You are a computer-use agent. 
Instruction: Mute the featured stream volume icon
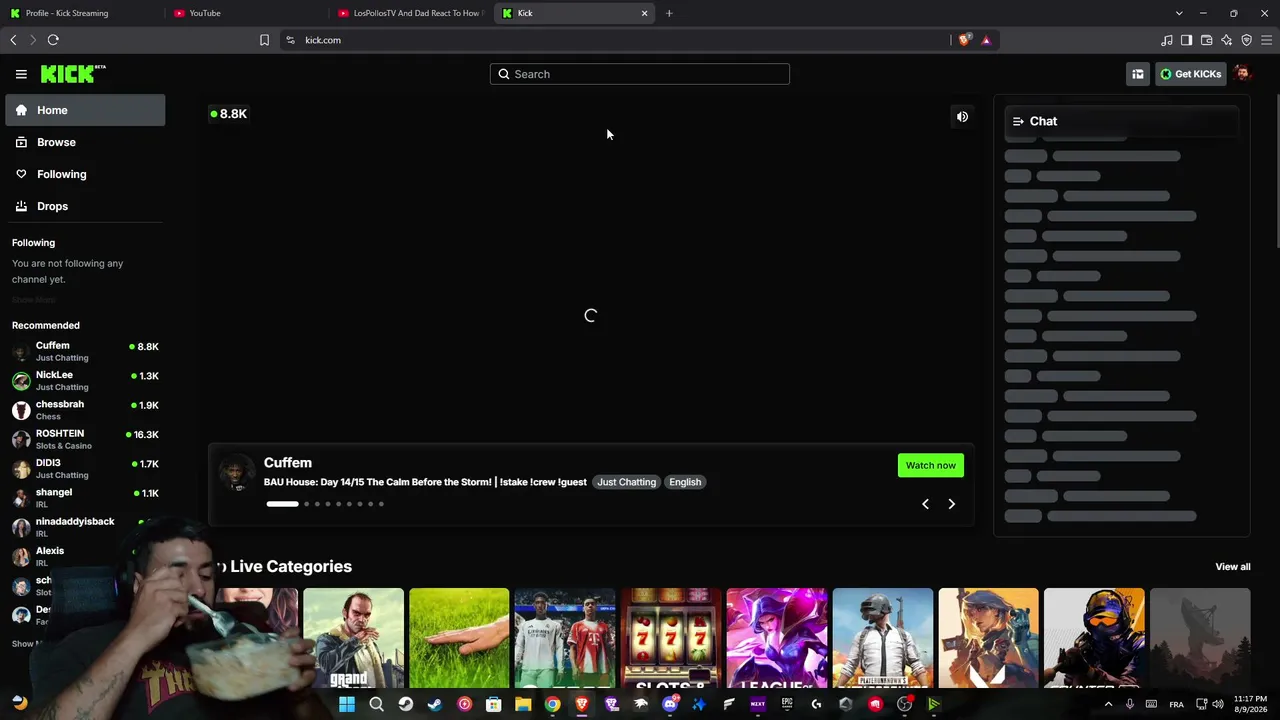pyautogui.click(x=962, y=117)
